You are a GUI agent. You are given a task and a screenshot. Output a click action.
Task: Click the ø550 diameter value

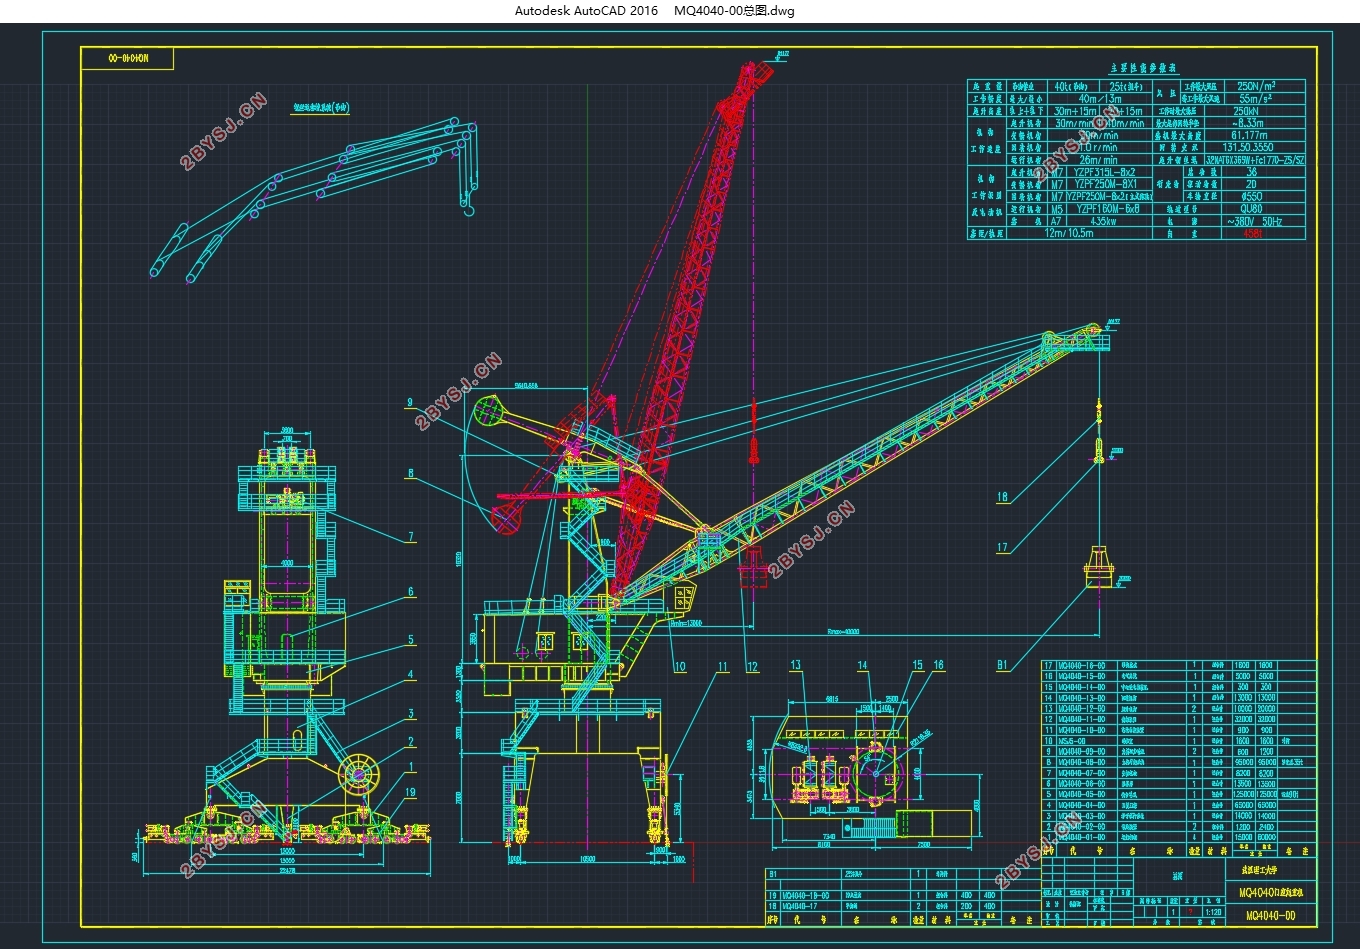[x=1251, y=197]
